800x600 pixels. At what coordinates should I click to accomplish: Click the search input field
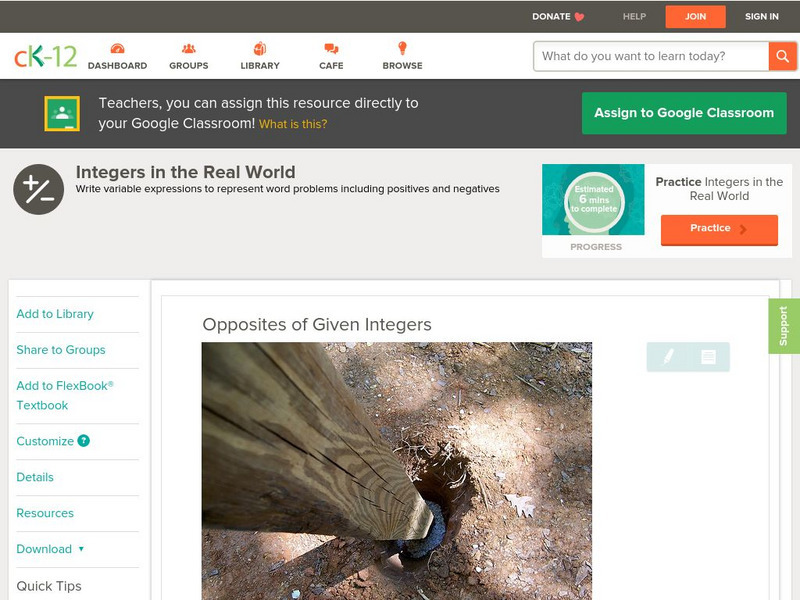click(651, 56)
